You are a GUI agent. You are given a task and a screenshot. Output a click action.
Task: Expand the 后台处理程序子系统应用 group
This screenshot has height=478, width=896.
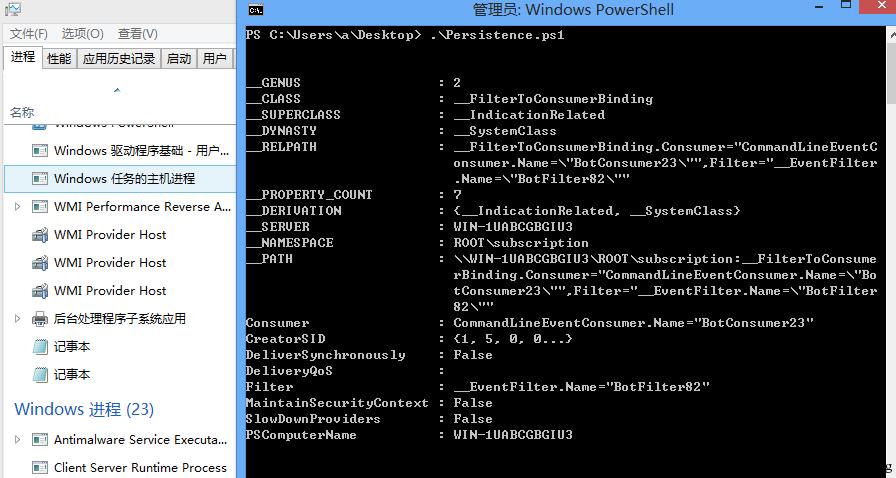17,318
